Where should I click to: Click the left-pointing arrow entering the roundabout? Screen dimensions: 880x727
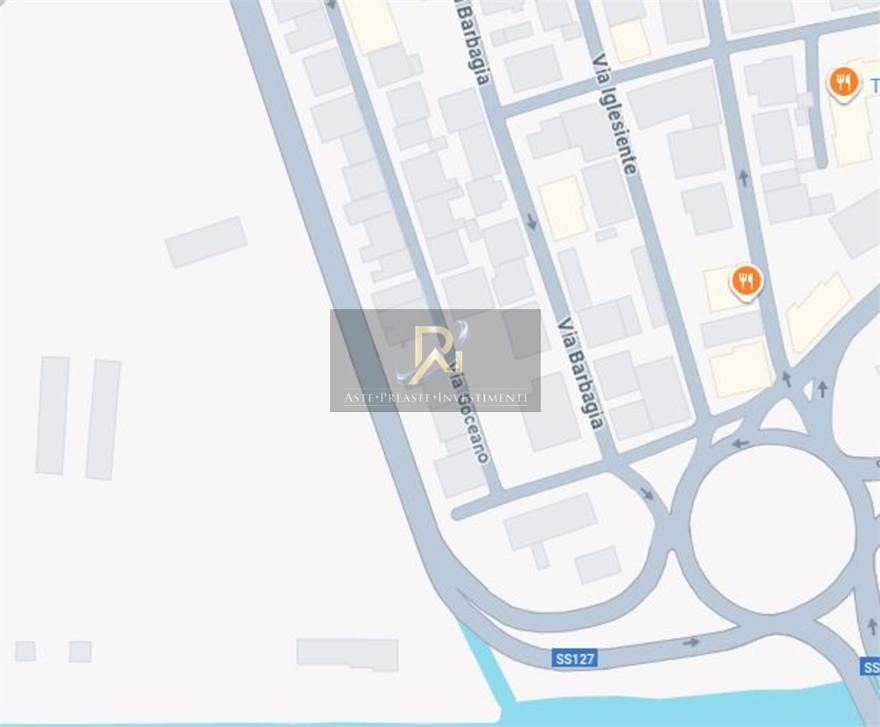(x=740, y=443)
